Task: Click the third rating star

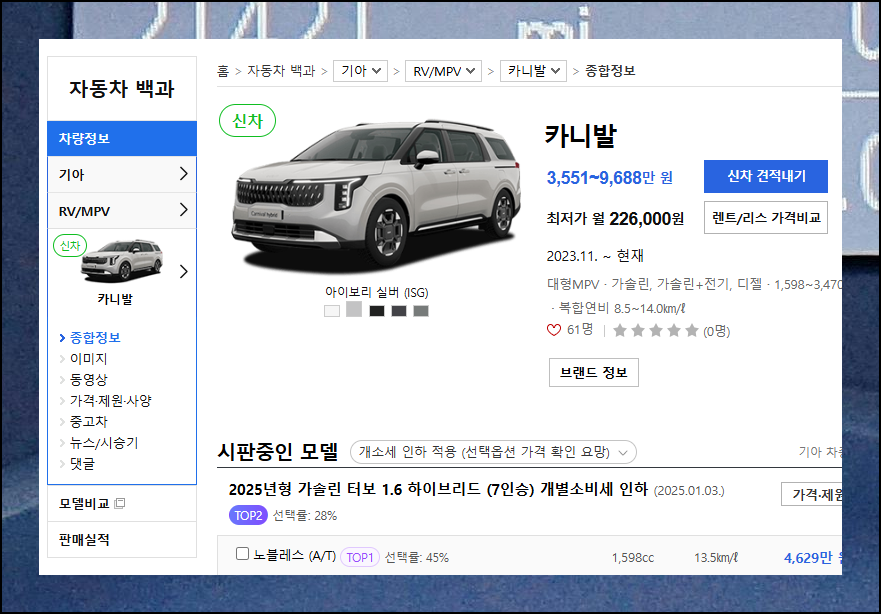Action: (656, 330)
